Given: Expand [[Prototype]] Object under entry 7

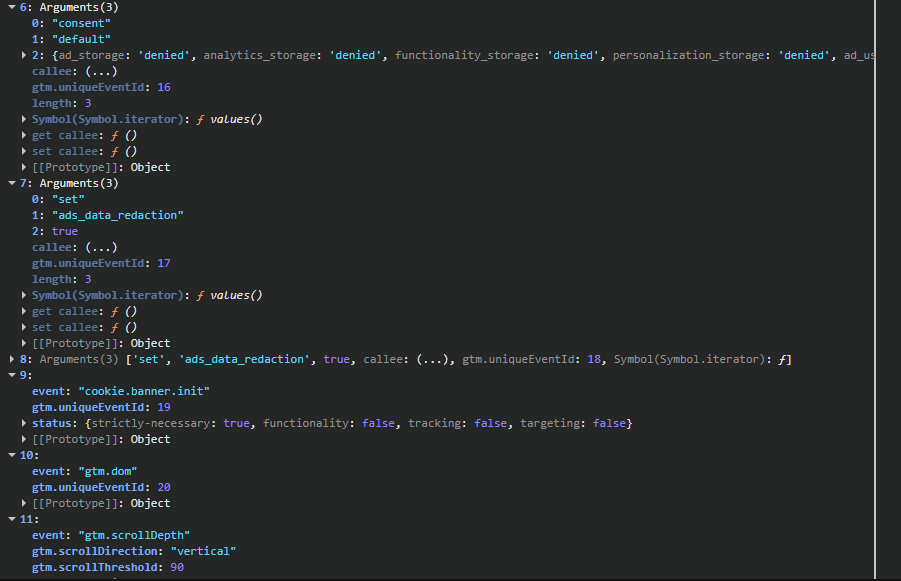Looking at the screenshot, I should pyautogui.click(x=24, y=343).
